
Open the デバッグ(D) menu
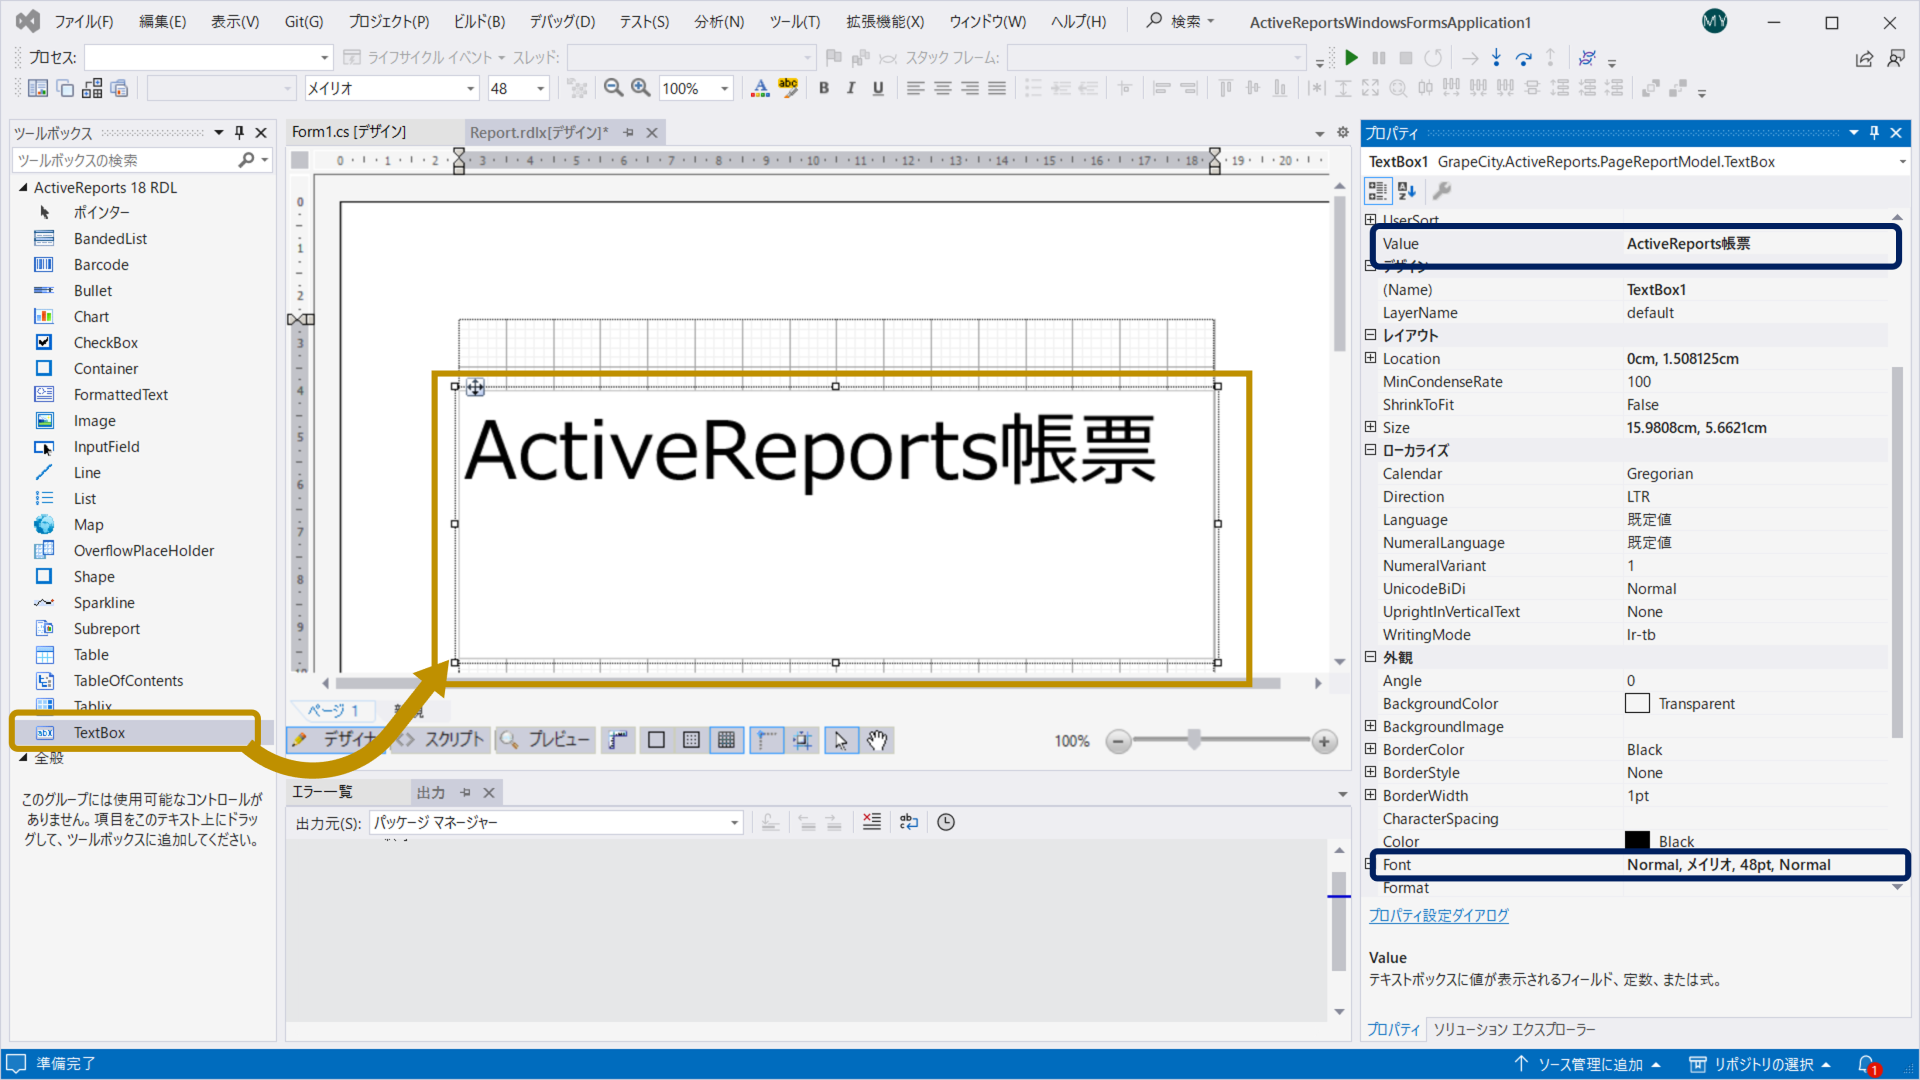pyautogui.click(x=562, y=22)
